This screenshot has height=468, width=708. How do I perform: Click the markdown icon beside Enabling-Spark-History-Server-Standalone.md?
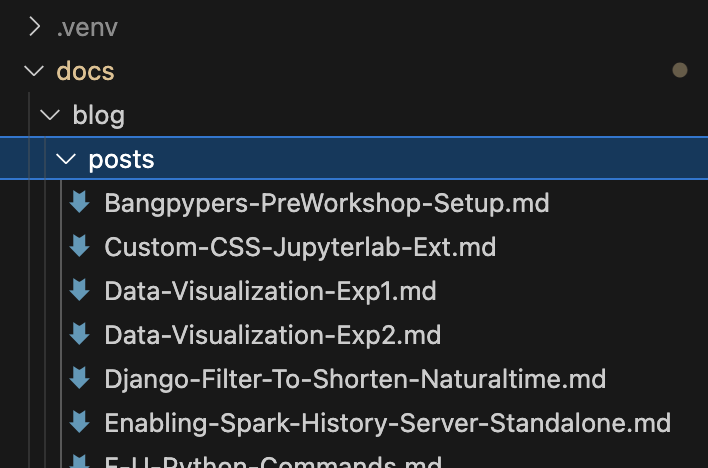(x=80, y=423)
